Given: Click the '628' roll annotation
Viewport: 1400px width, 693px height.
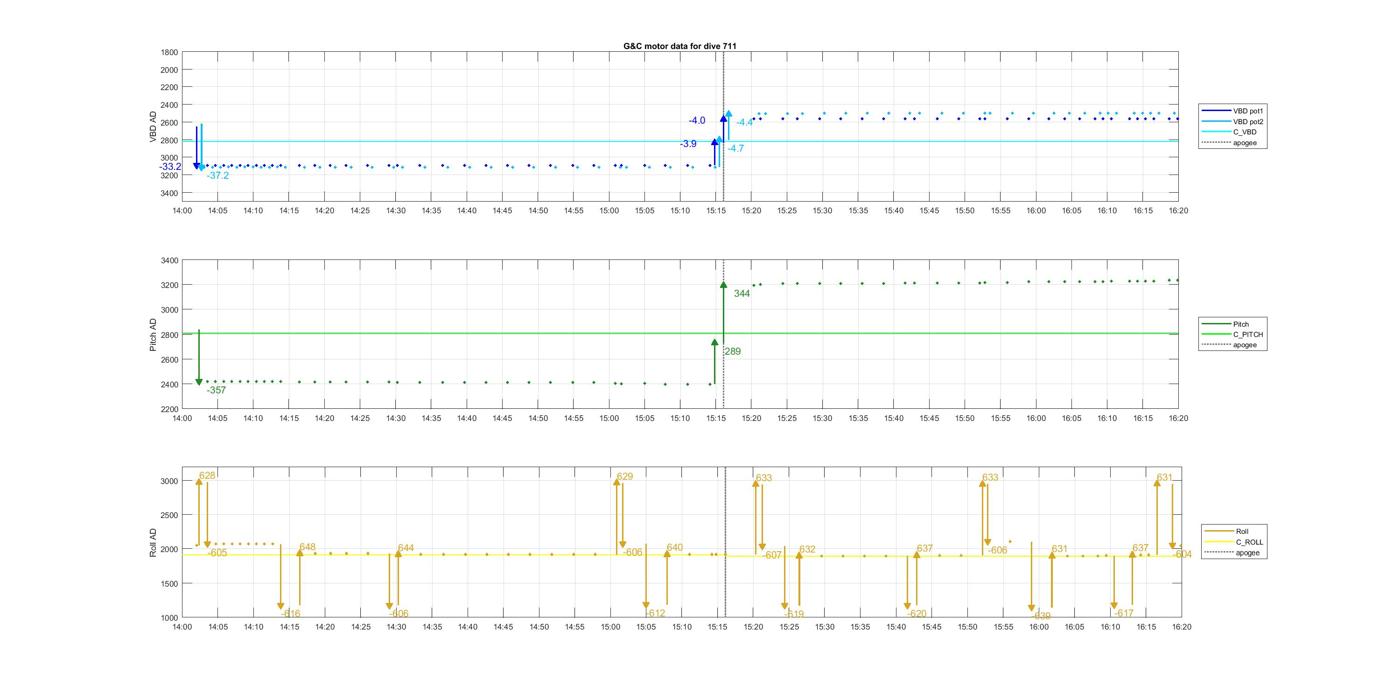Looking at the screenshot, I should pos(208,475).
